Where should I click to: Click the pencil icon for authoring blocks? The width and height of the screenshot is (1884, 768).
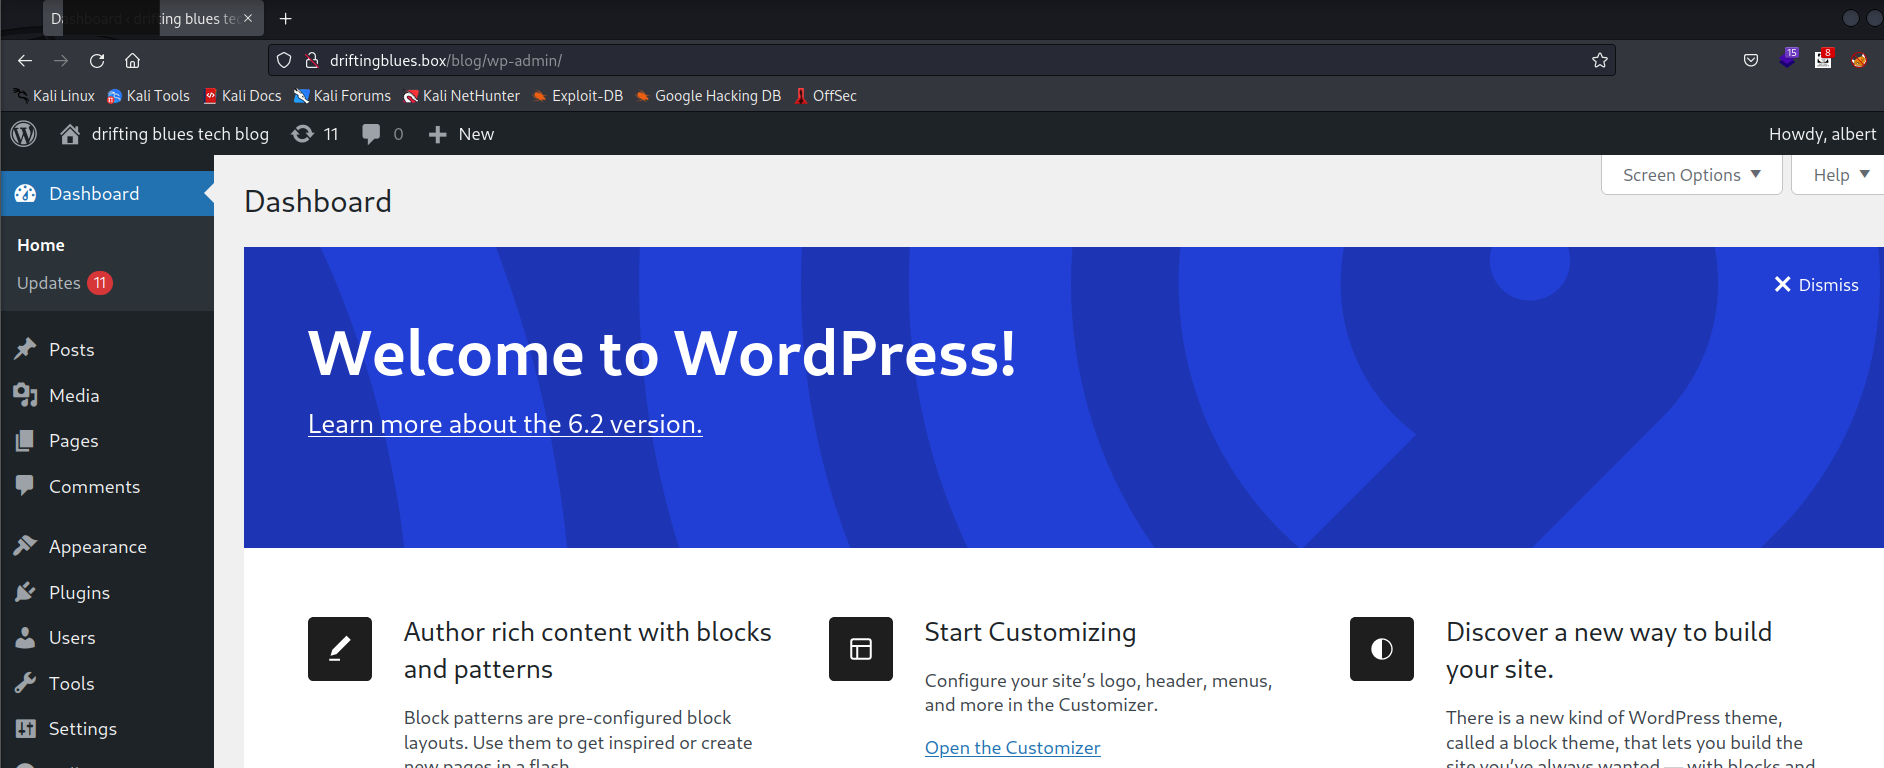340,649
